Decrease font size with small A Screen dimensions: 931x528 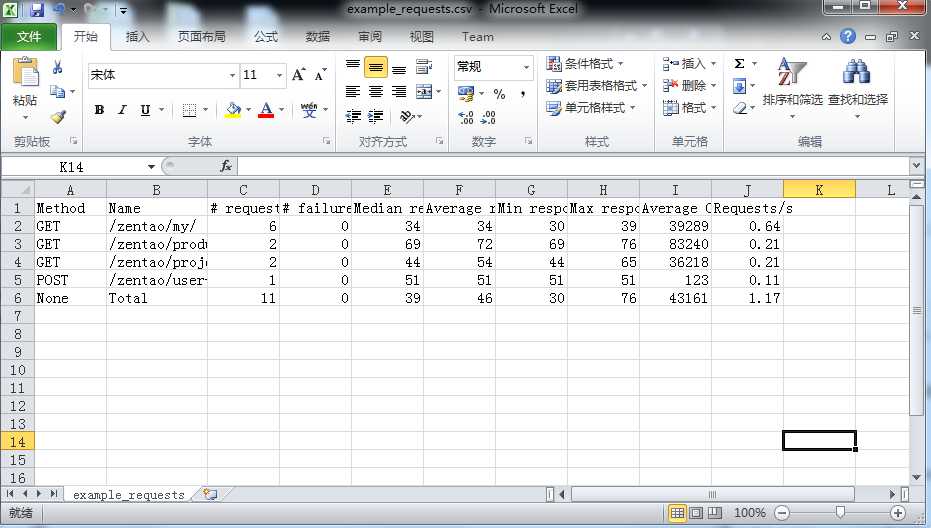click(320, 75)
